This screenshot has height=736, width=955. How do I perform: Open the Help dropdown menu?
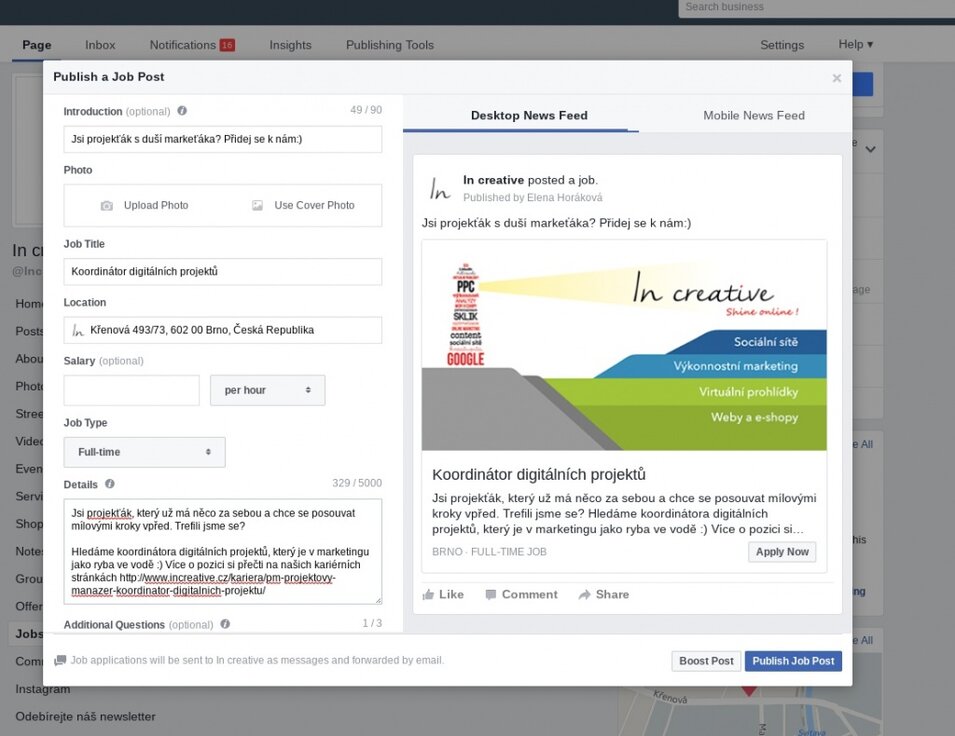[855, 45]
